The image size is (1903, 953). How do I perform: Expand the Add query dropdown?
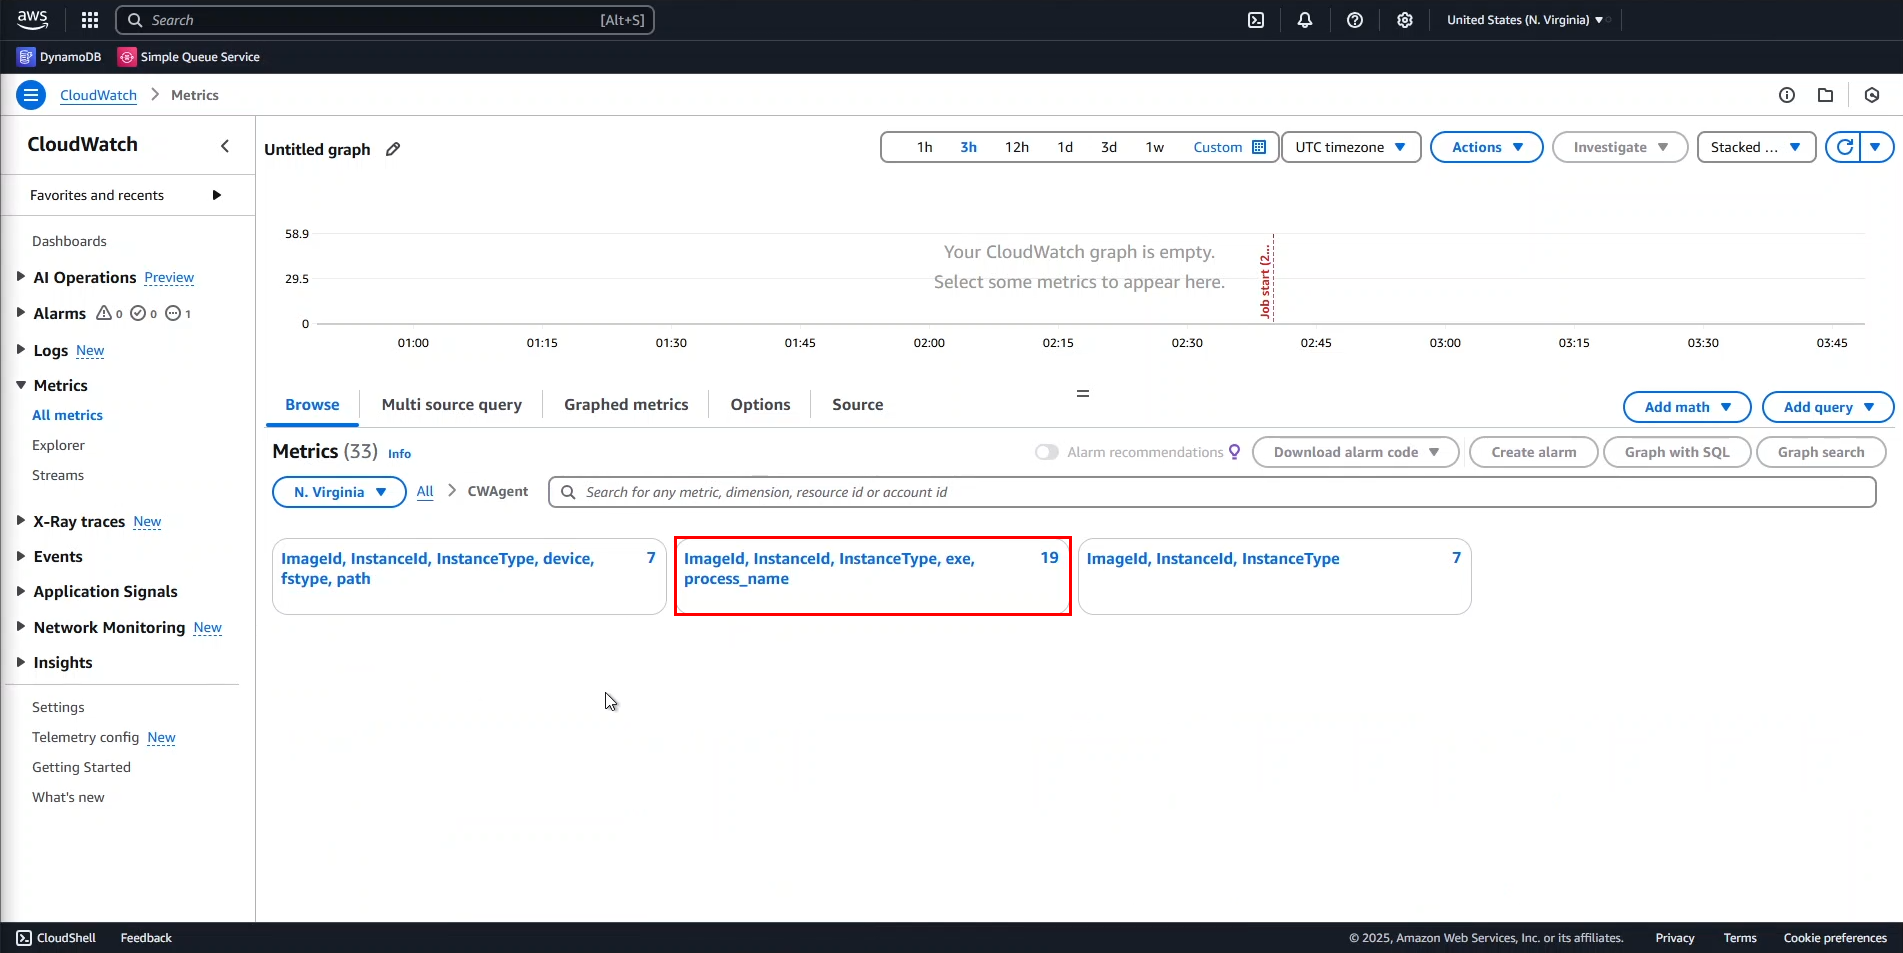[x=1827, y=407]
